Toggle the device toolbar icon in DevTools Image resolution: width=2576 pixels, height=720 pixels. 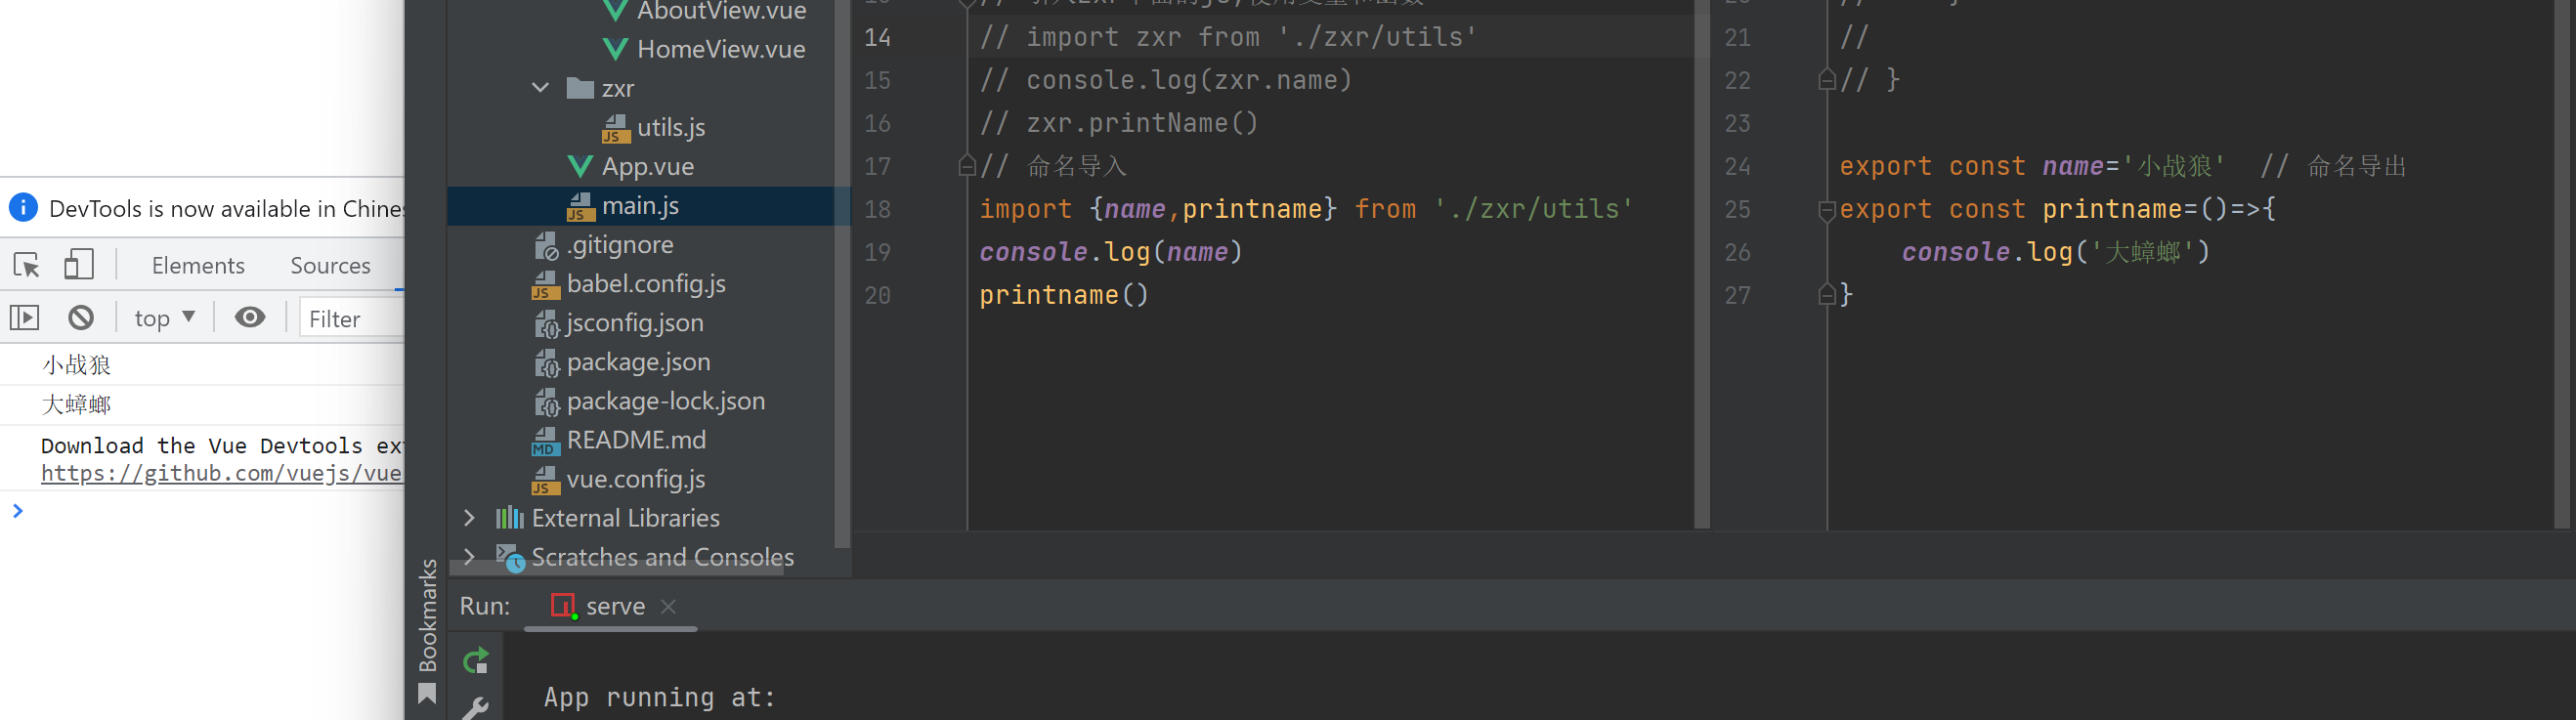78,264
